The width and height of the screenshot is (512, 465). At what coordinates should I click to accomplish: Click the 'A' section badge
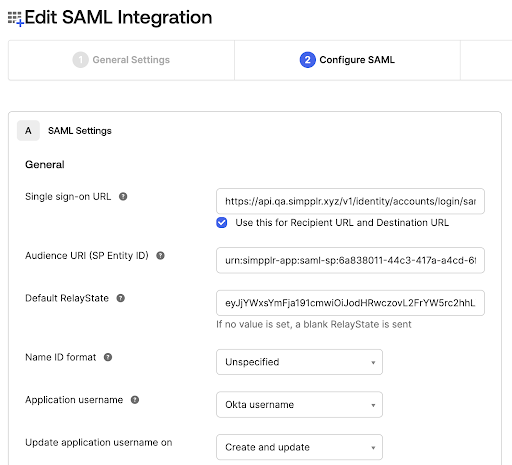point(28,131)
